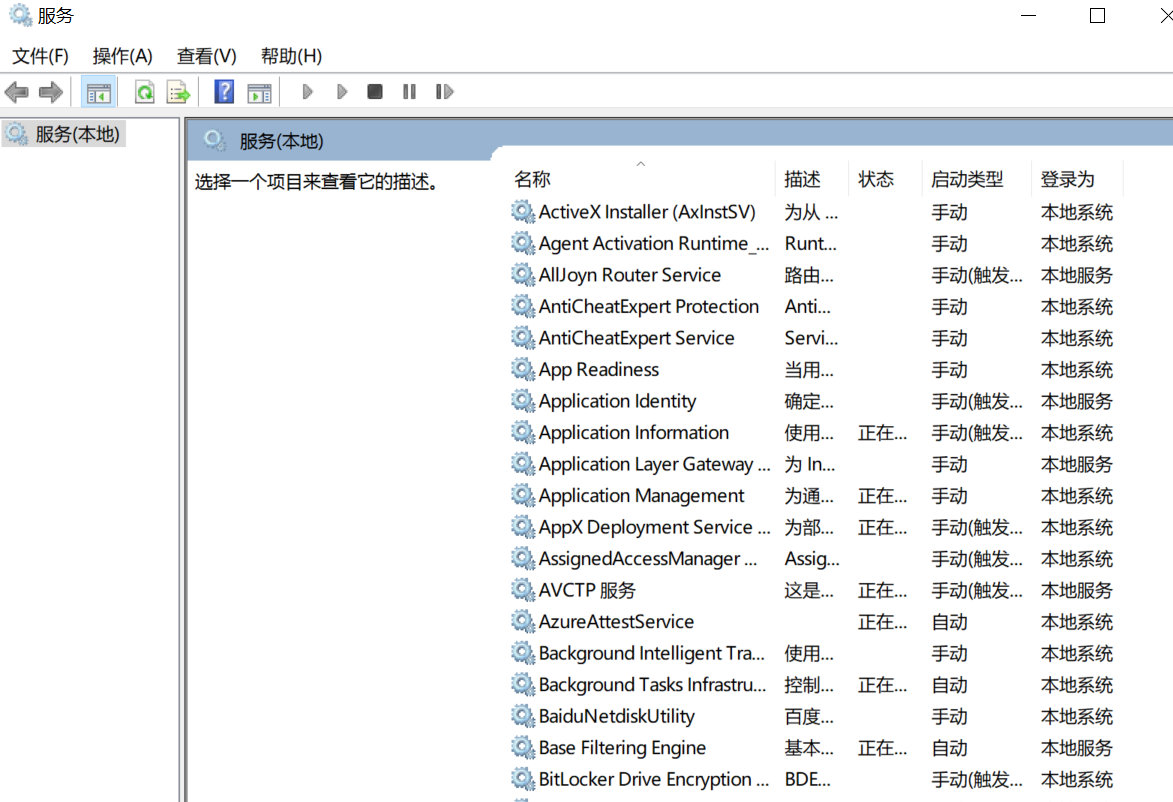Toggle the show/hide action pane icon
The image size is (1173, 802).
coord(260,93)
